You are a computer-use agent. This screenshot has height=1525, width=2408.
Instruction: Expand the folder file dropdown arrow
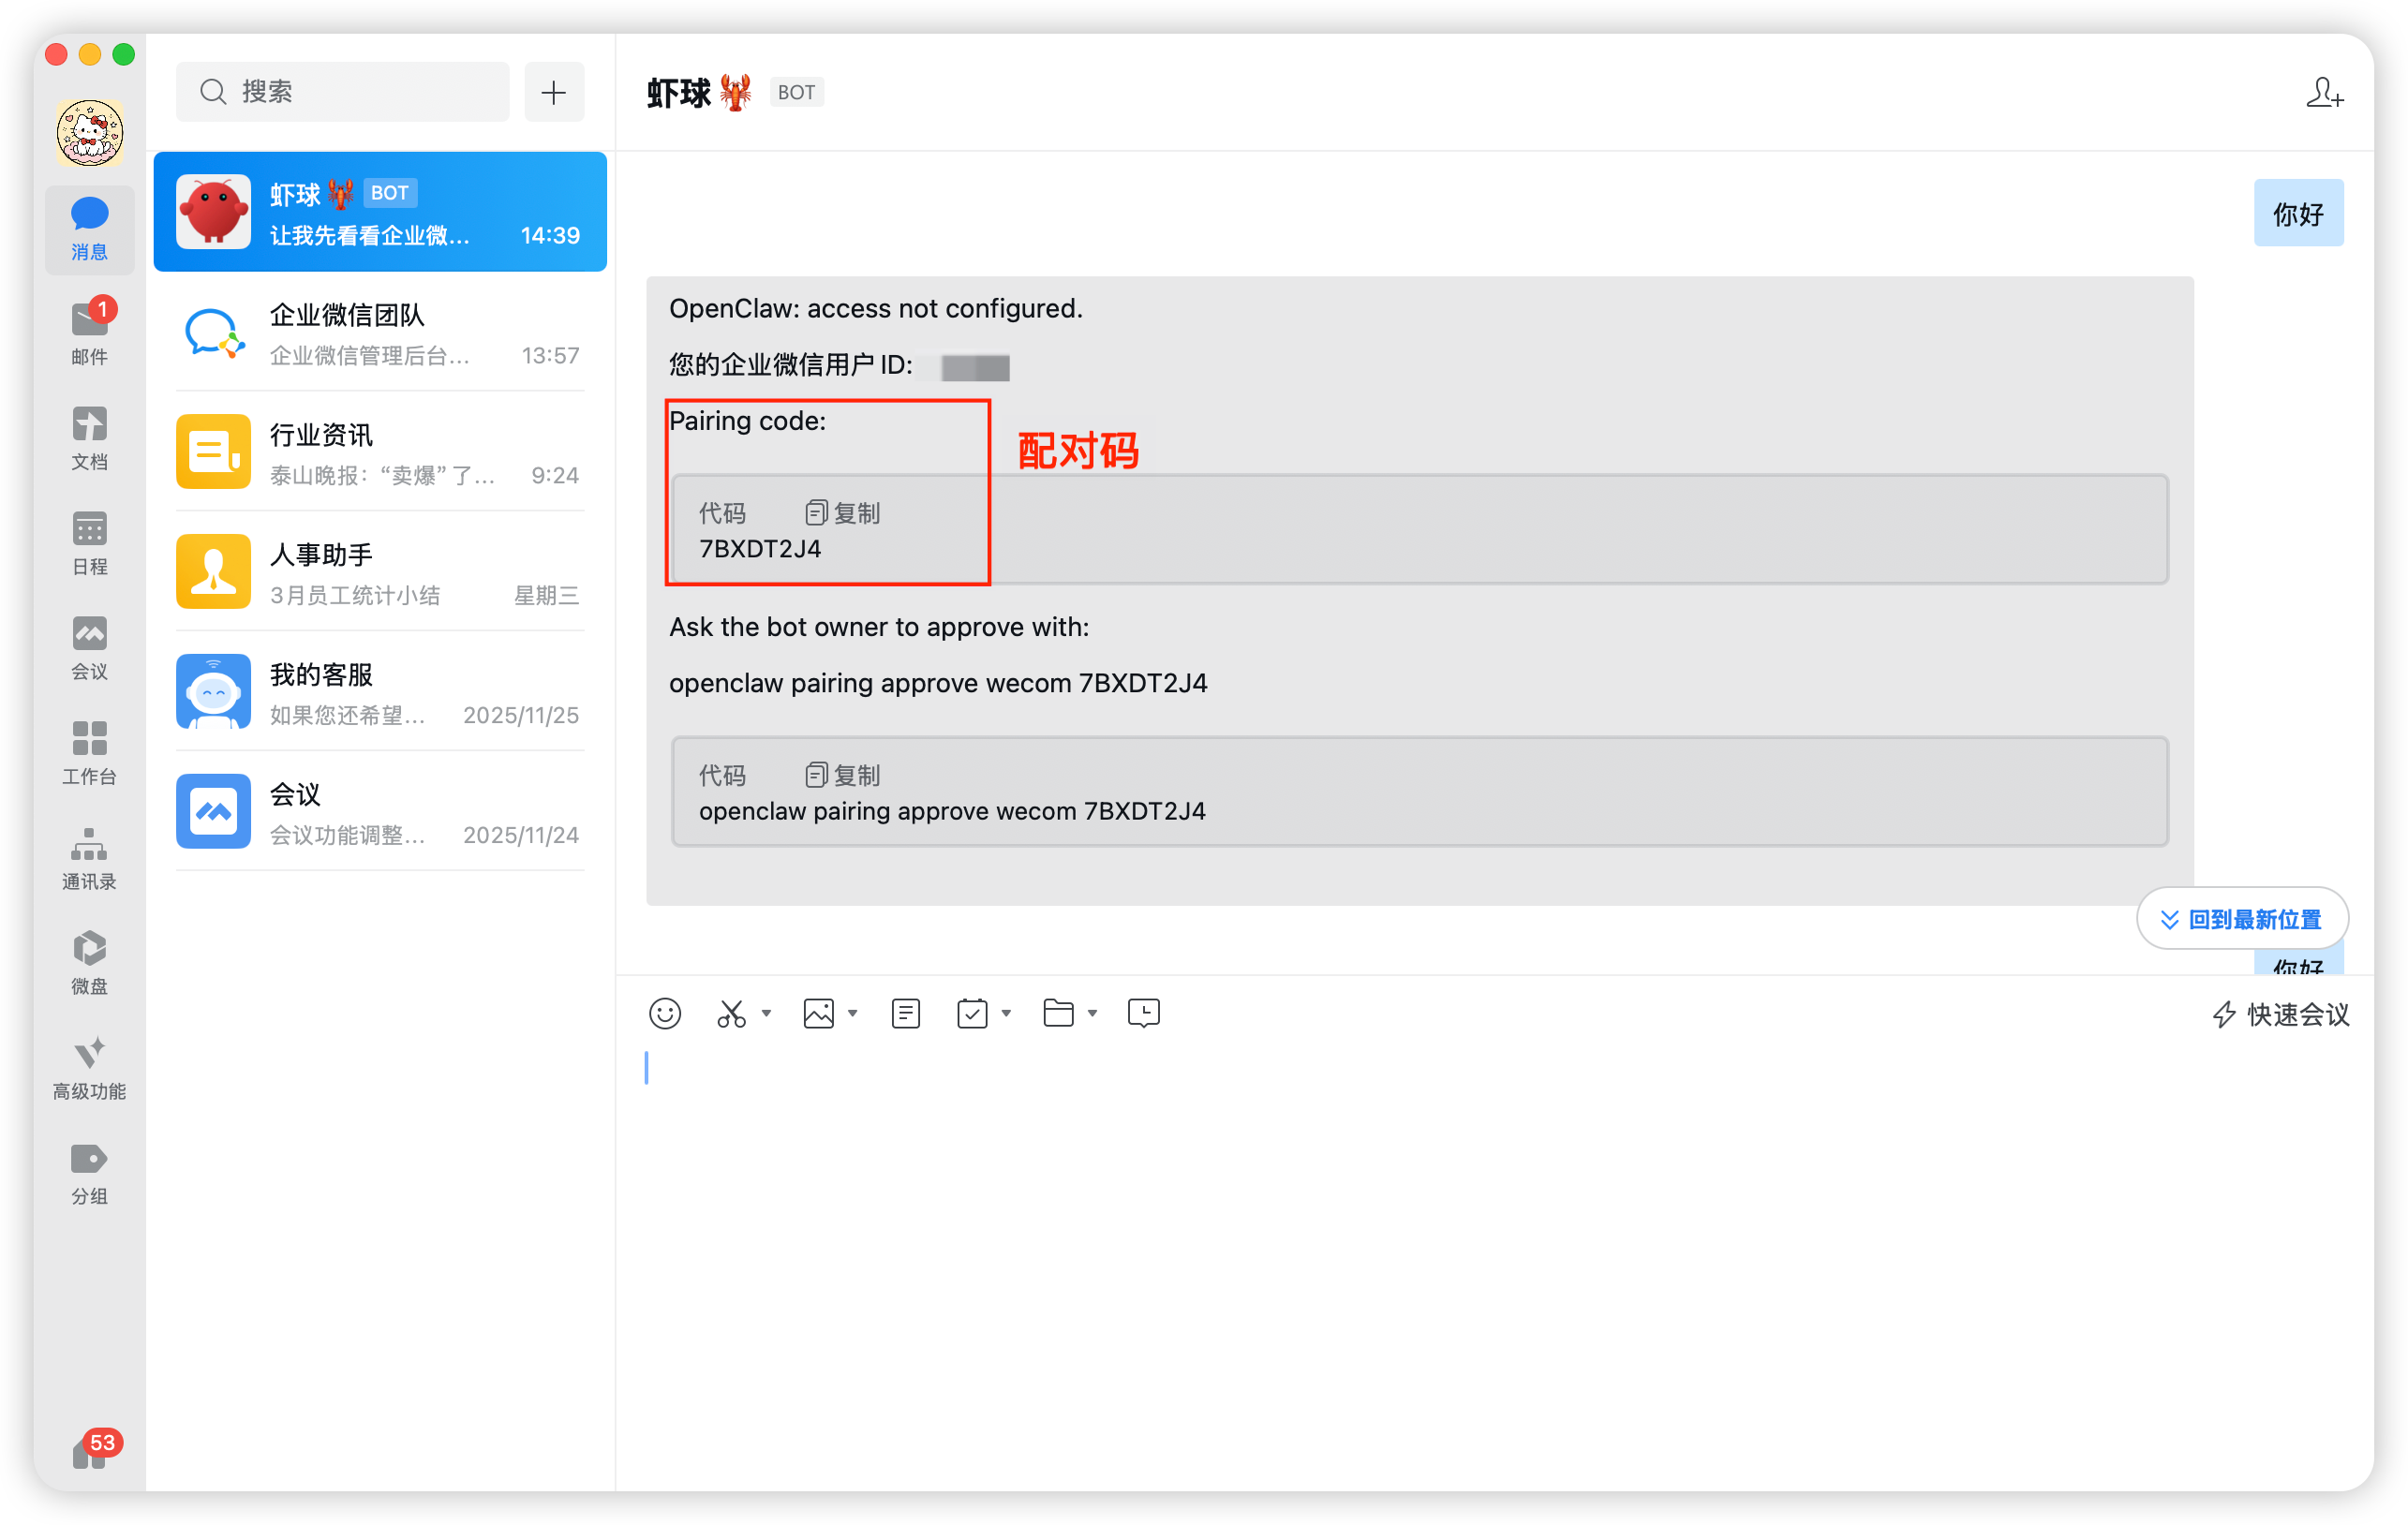click(1093, 1013)
